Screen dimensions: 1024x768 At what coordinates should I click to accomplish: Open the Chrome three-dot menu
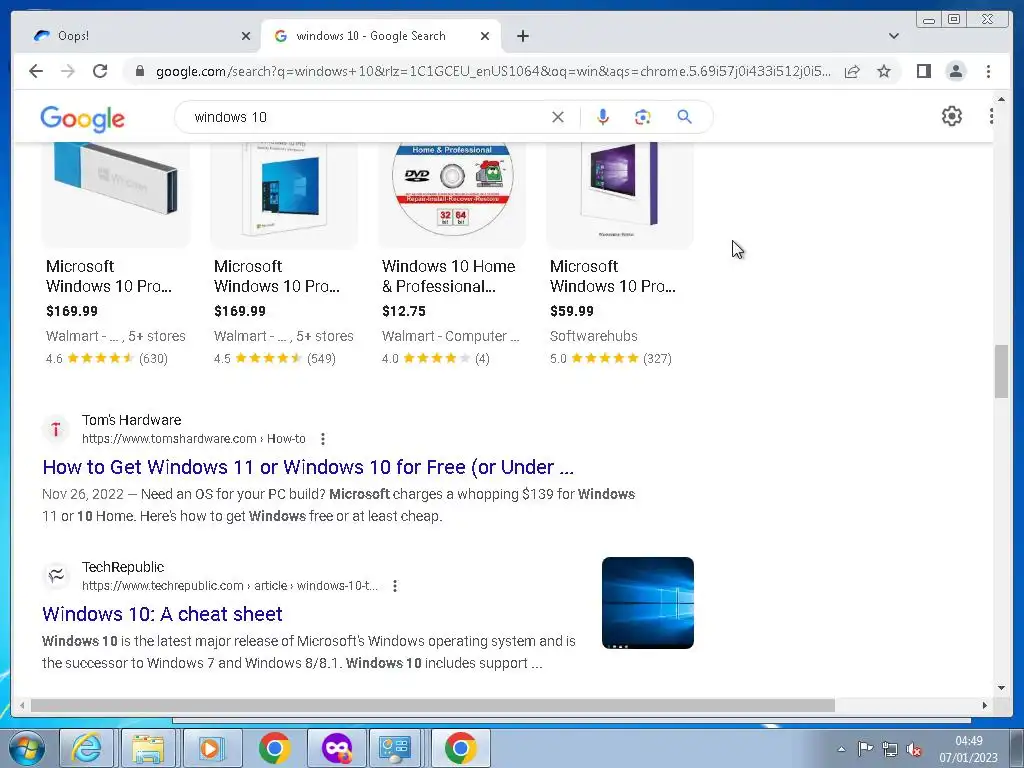pos(988,71)
